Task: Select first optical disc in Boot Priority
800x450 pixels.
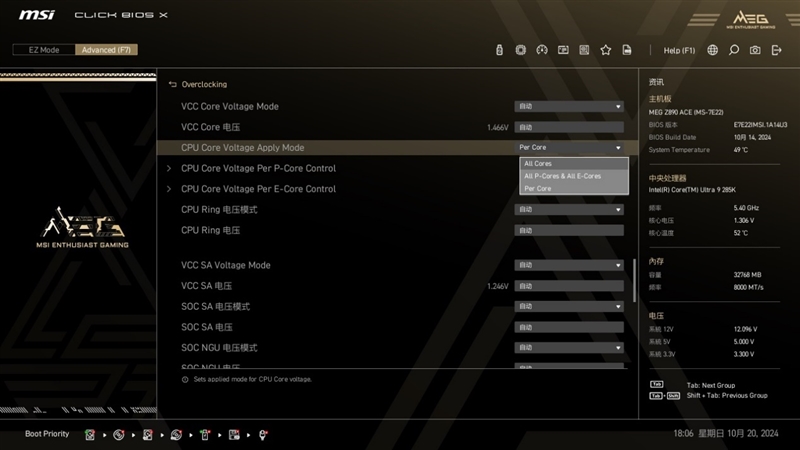Action: point(119,435)
